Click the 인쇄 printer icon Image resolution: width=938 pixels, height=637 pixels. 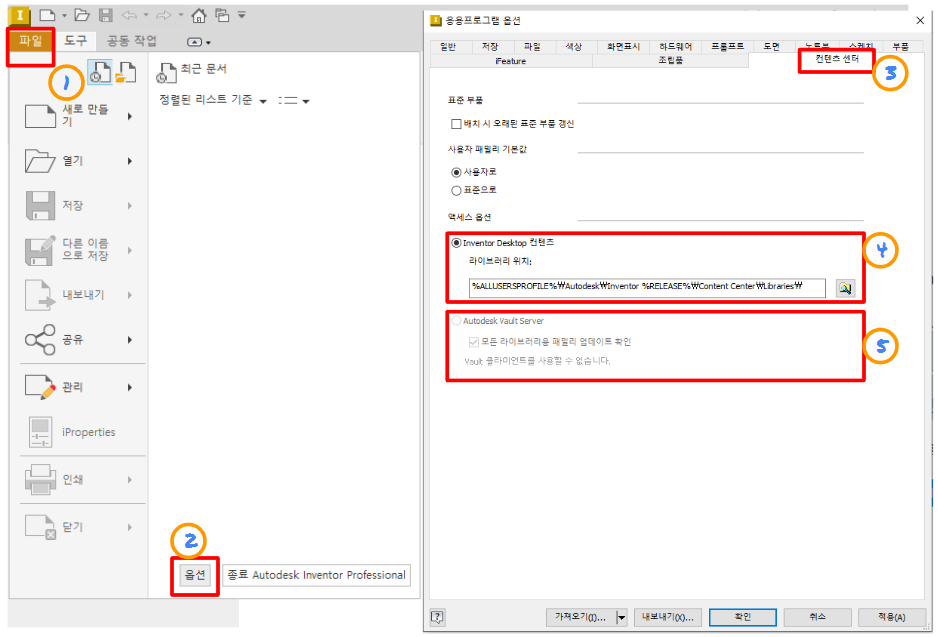40,479
